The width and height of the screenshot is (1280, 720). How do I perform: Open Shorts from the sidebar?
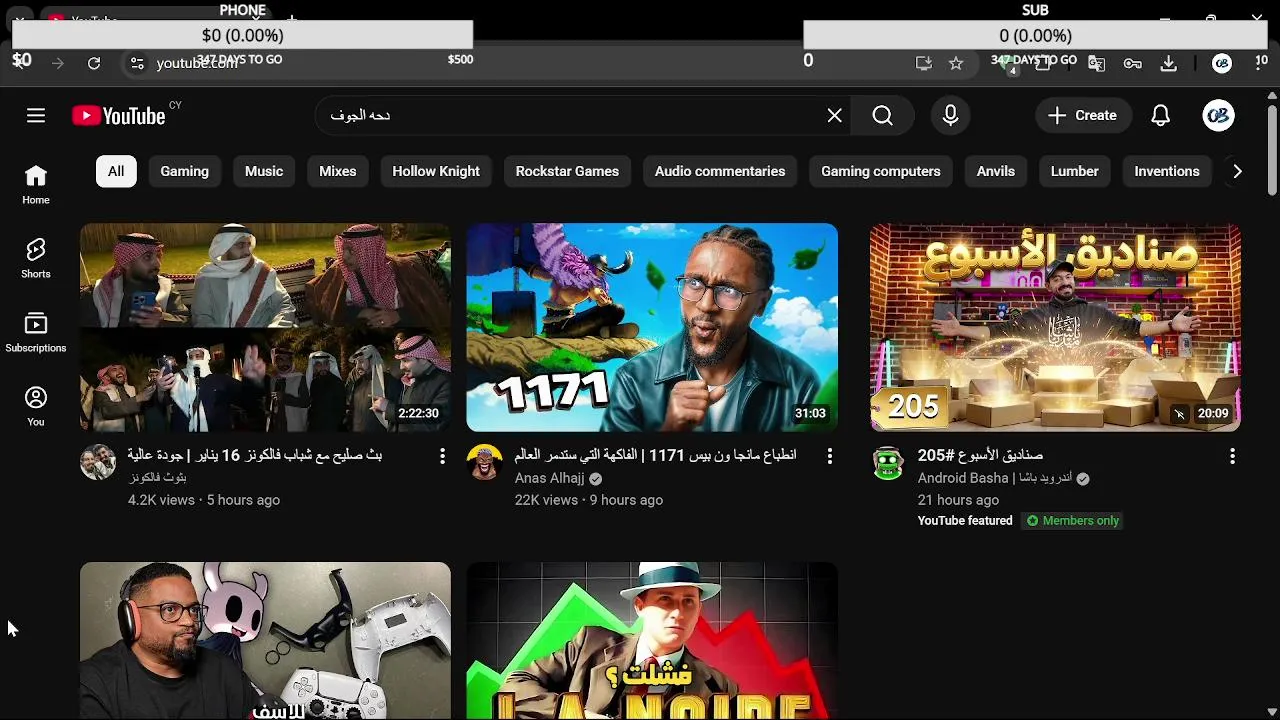(x=36, y=259)
